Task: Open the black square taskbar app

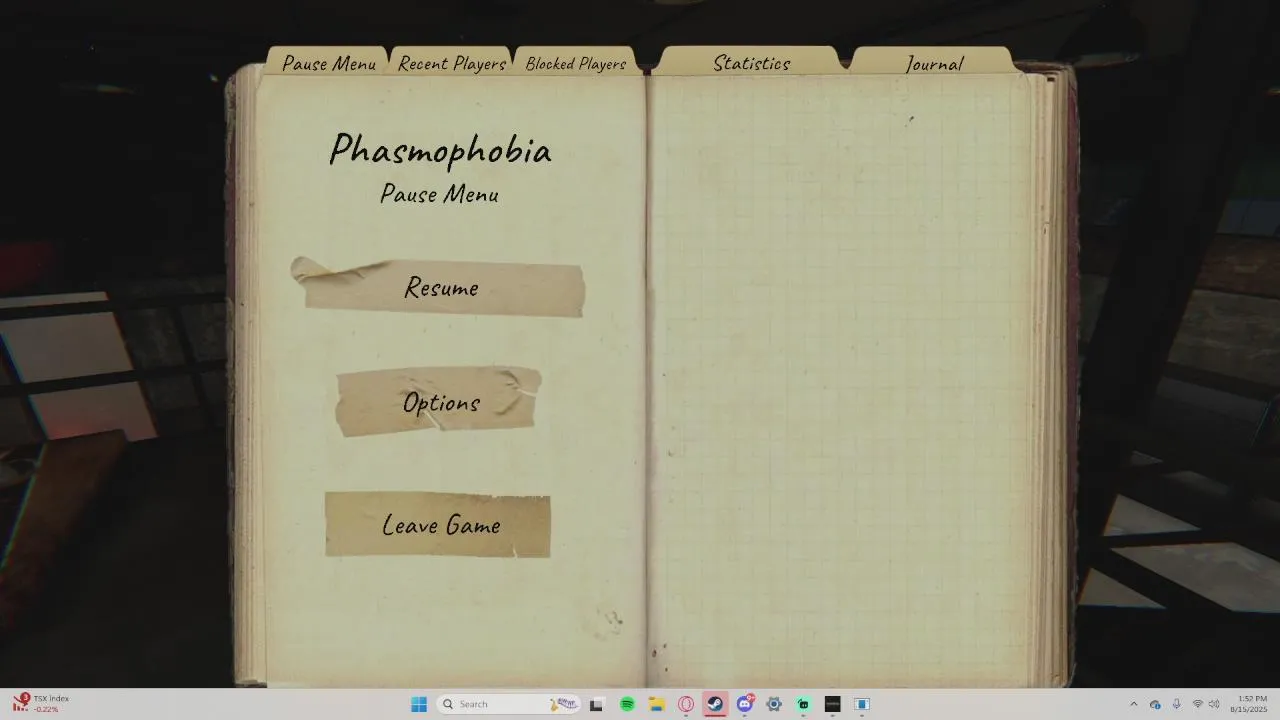Action: (832, 704)
